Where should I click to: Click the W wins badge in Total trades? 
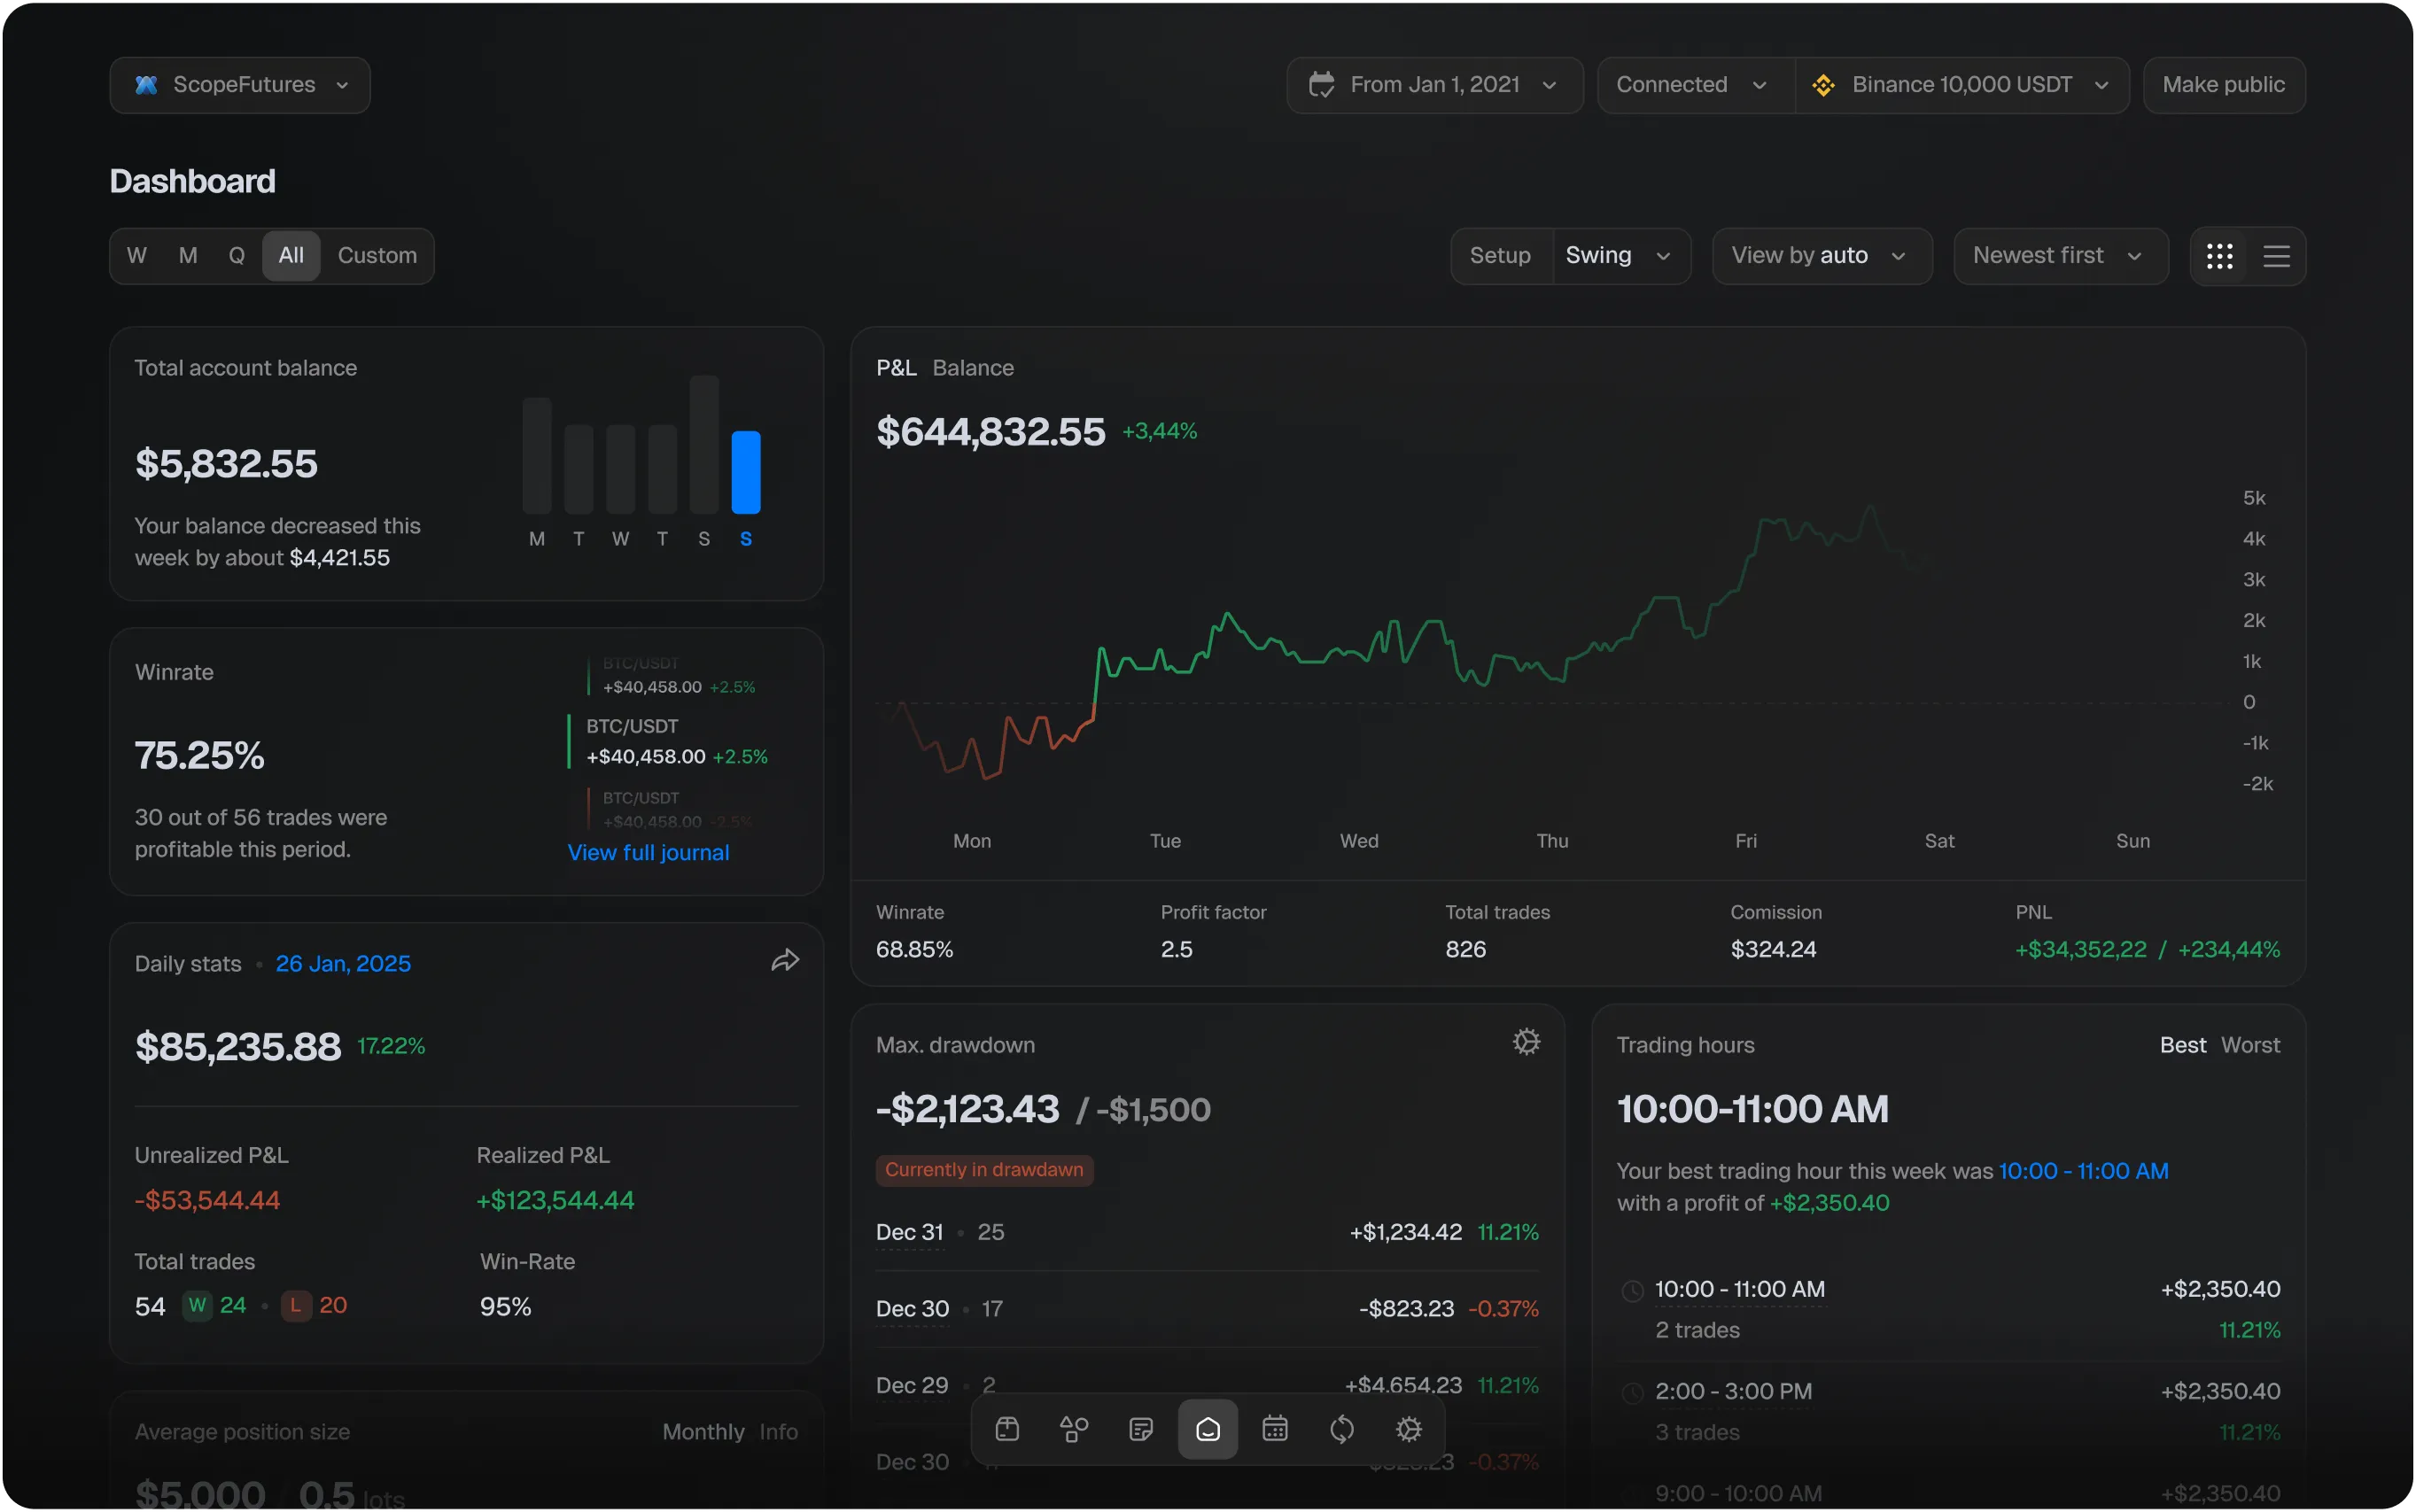(197, 1305)
